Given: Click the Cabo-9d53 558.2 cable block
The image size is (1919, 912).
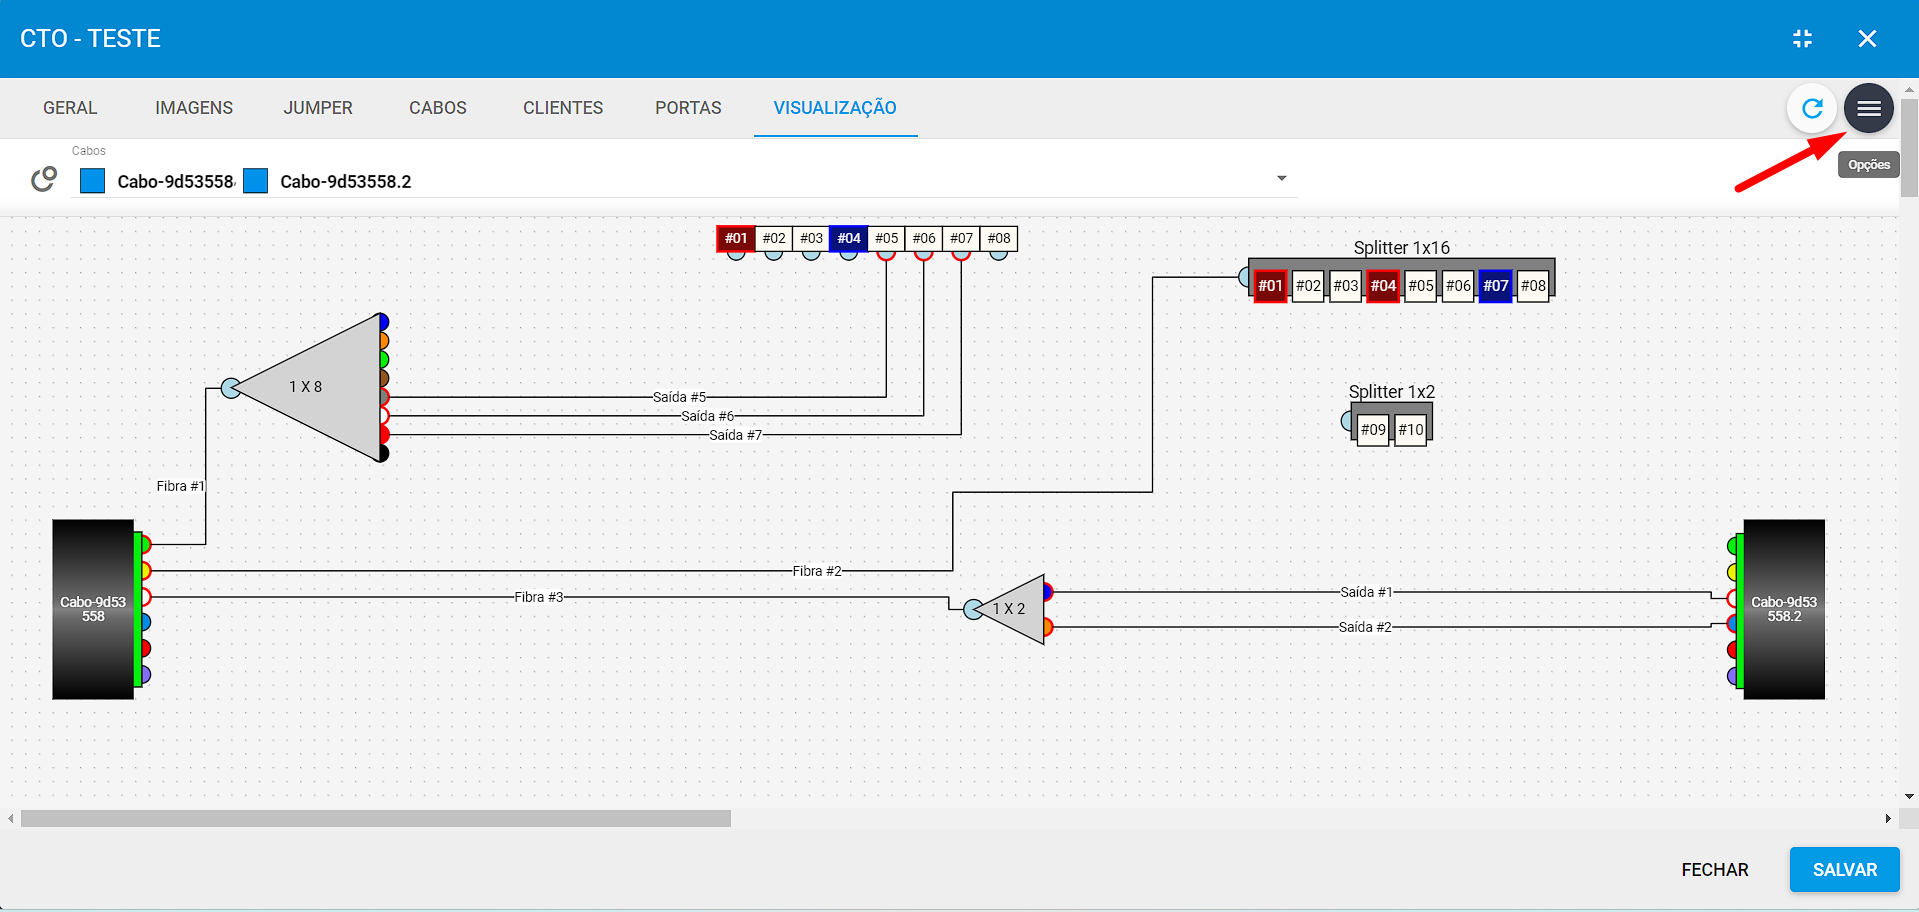Looking at the screenshot, I should pyautogui.click(x=1784, y=609).
